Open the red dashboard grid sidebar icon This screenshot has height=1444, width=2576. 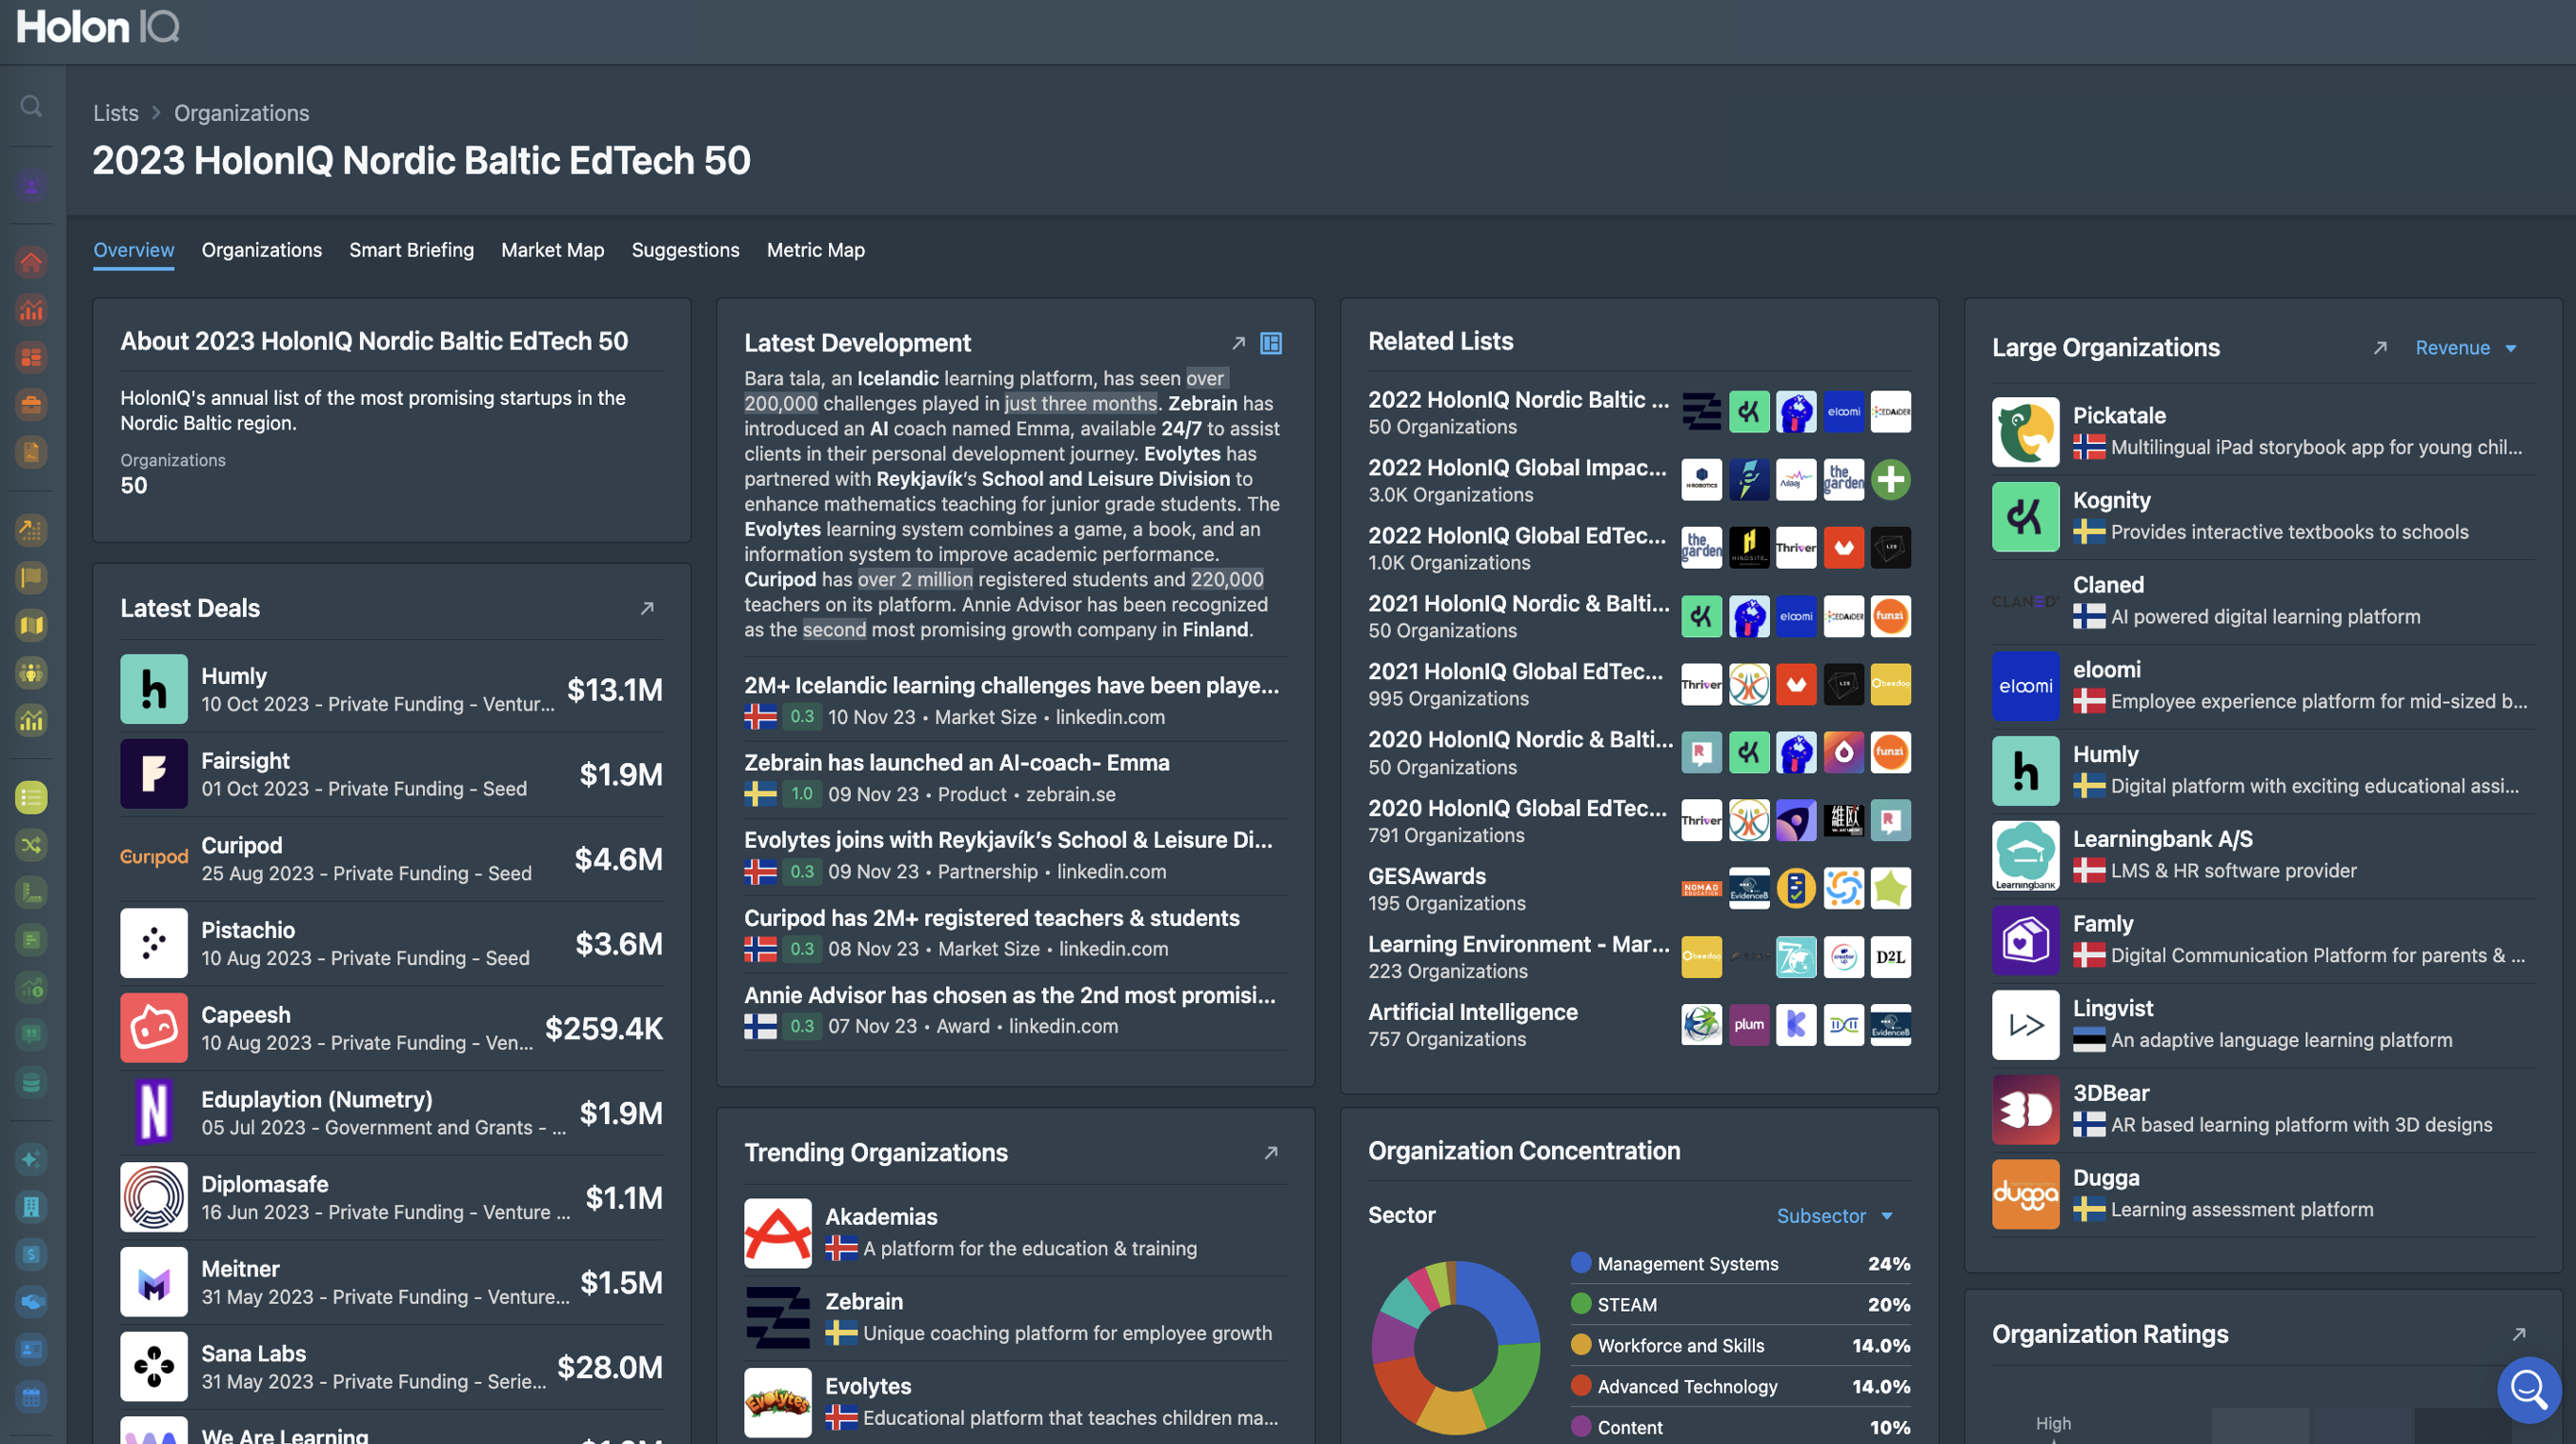point(32,357)
